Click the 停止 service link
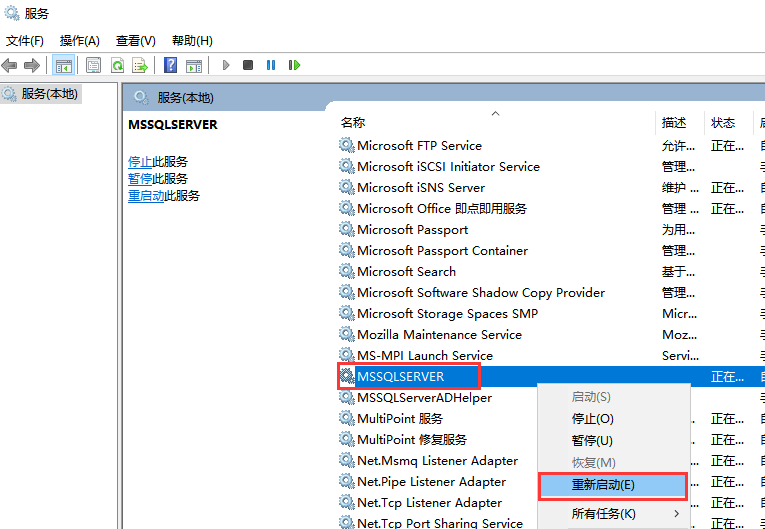This screenshot has width=765, height=529. (x=140, y=162)
